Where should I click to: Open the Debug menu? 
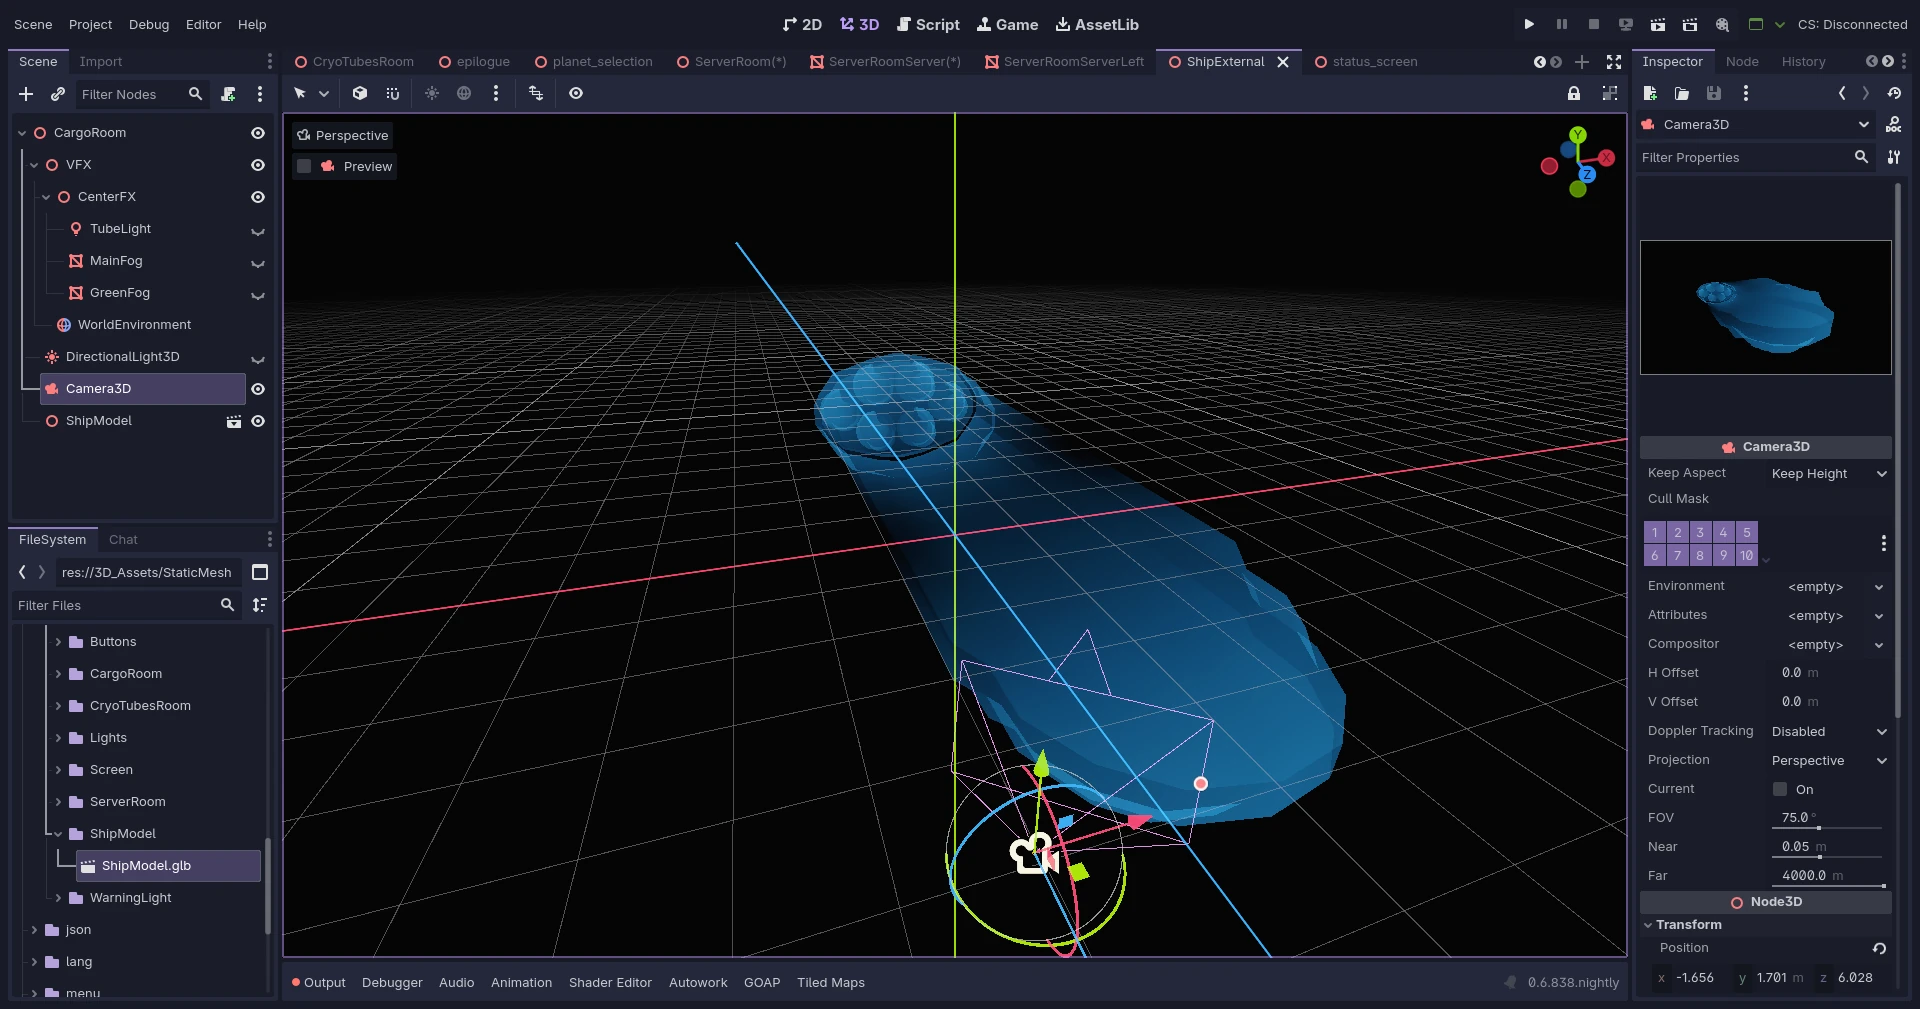(149, 24)
